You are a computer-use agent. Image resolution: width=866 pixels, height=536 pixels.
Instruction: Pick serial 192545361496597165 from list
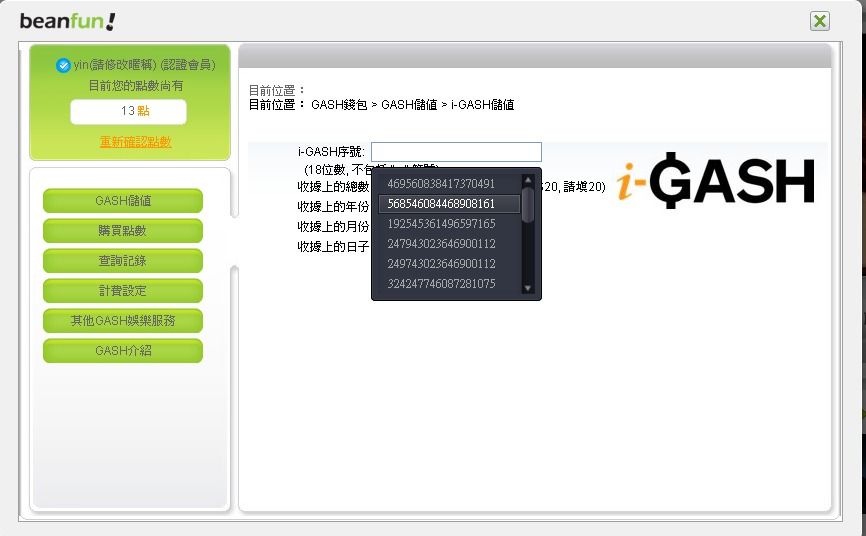(441, 224)
